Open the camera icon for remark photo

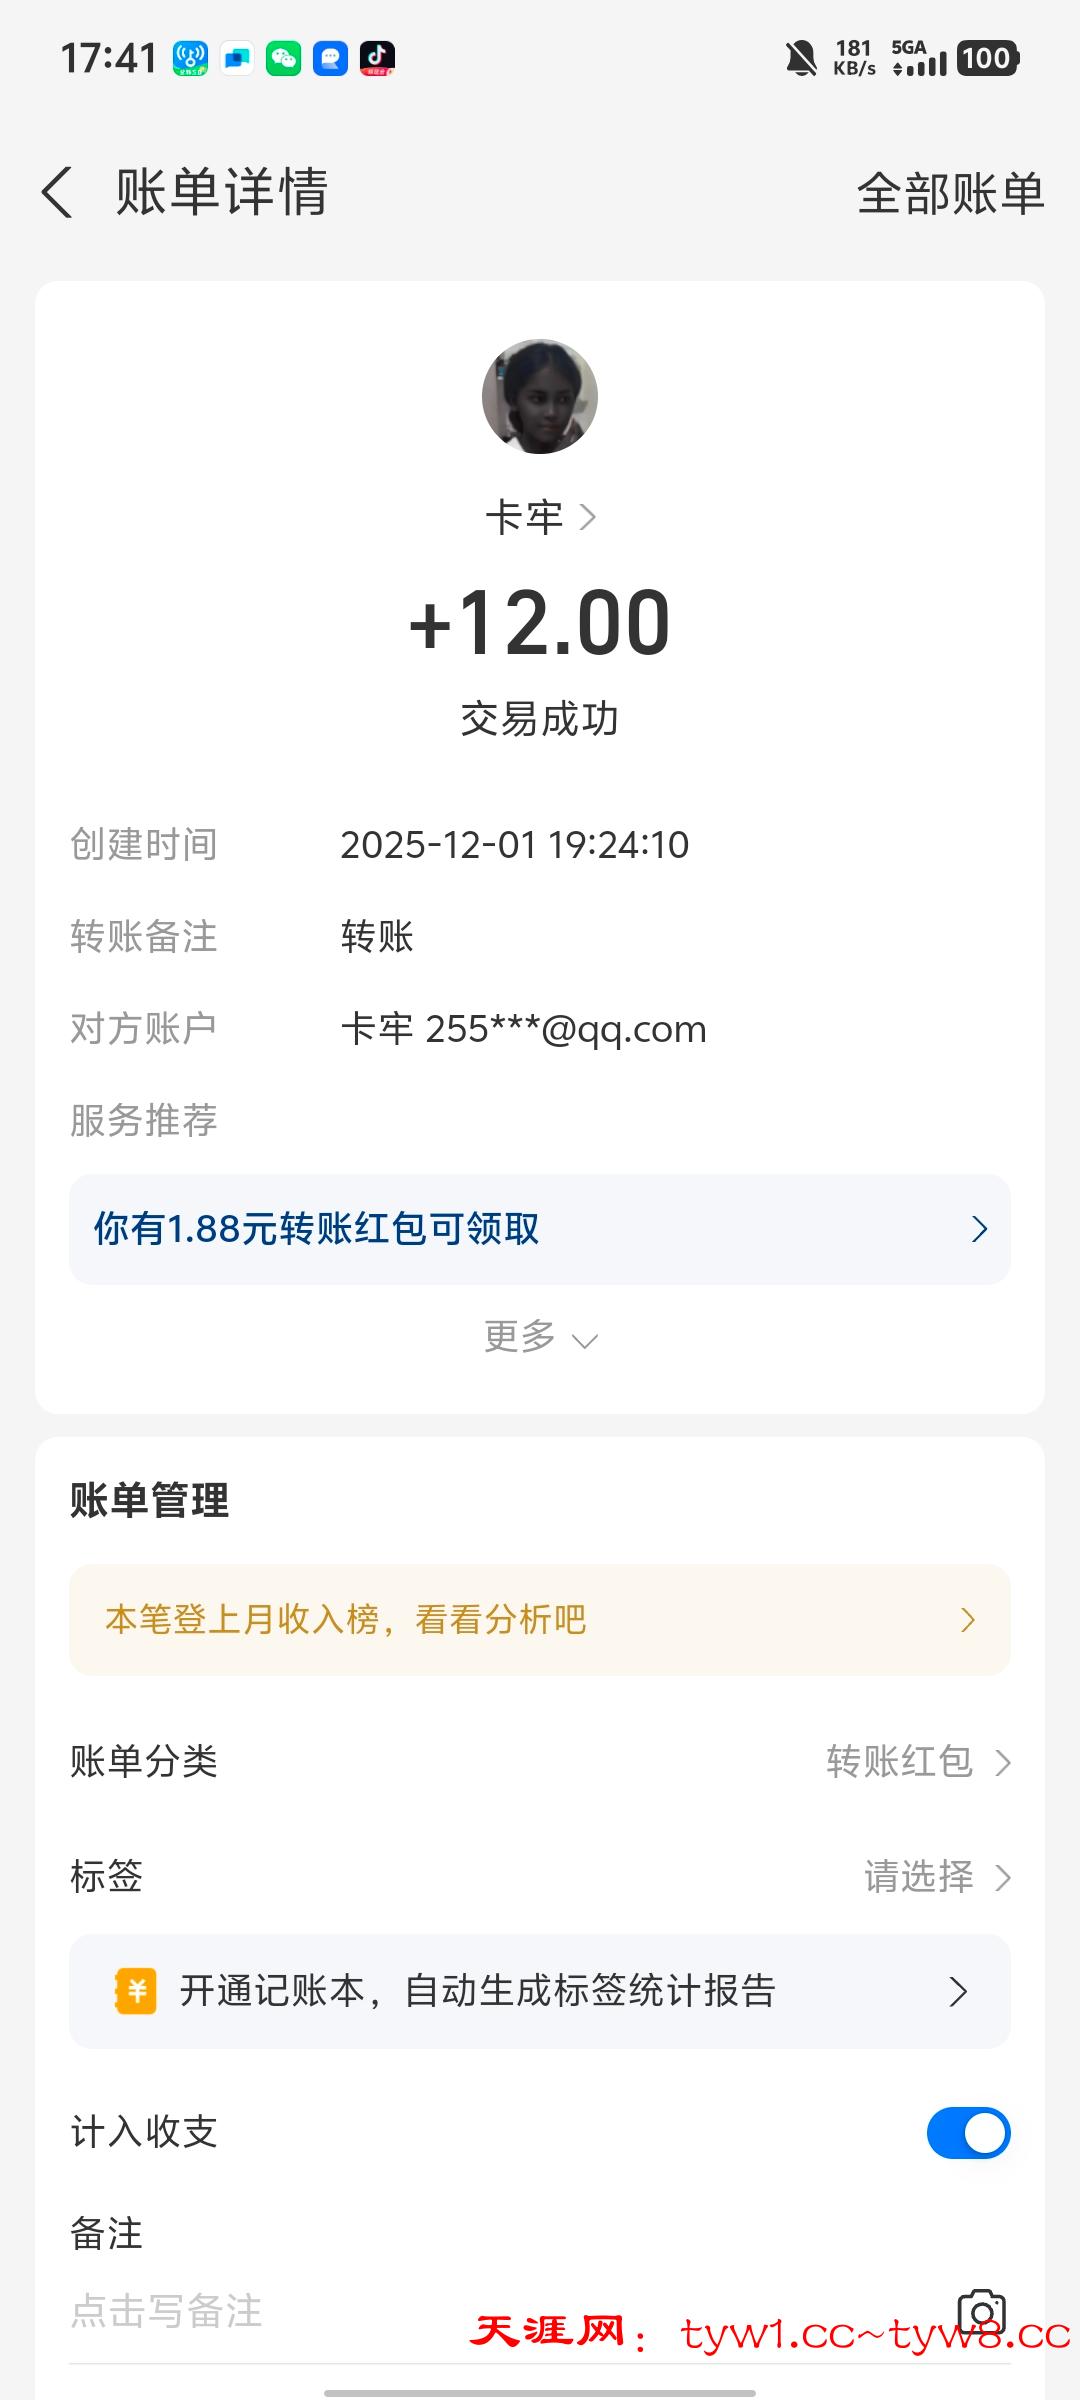pyautogui.click(x=981, y=2310)
